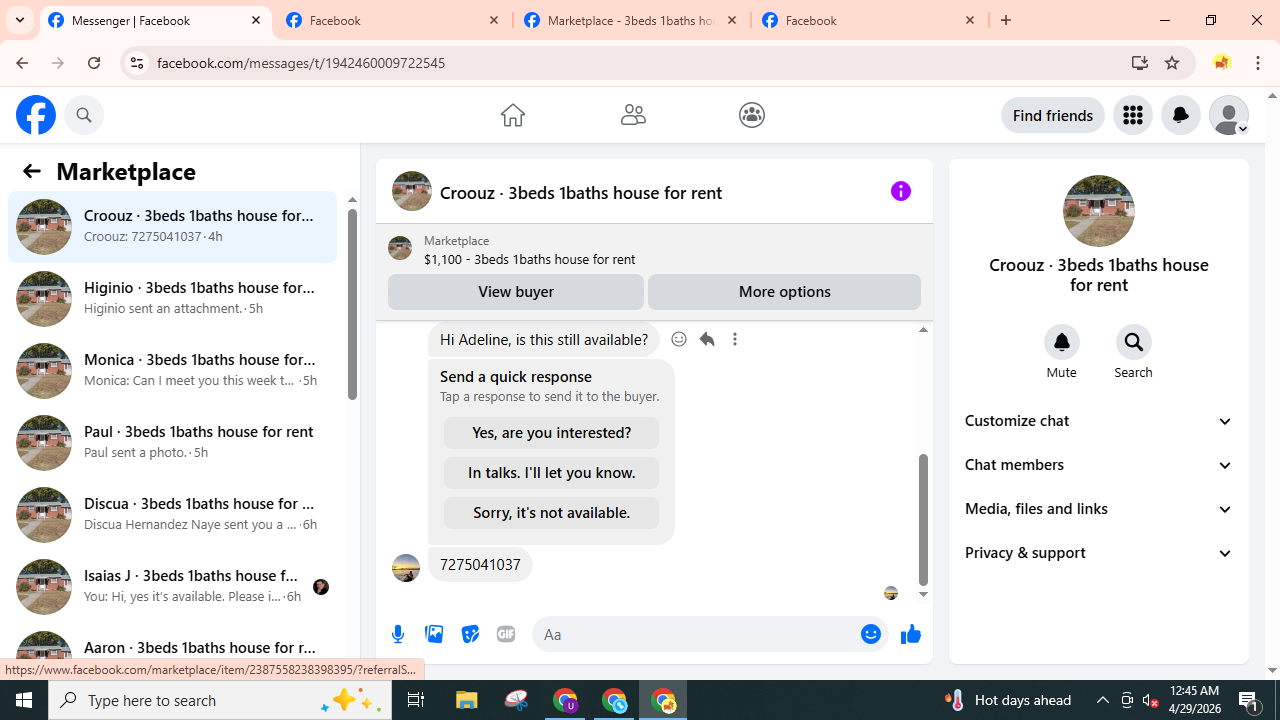Viewport: 1280px width, 720px height.
Task: Open the Facebook menu grid icon
Action: [x=1133, y=115]
